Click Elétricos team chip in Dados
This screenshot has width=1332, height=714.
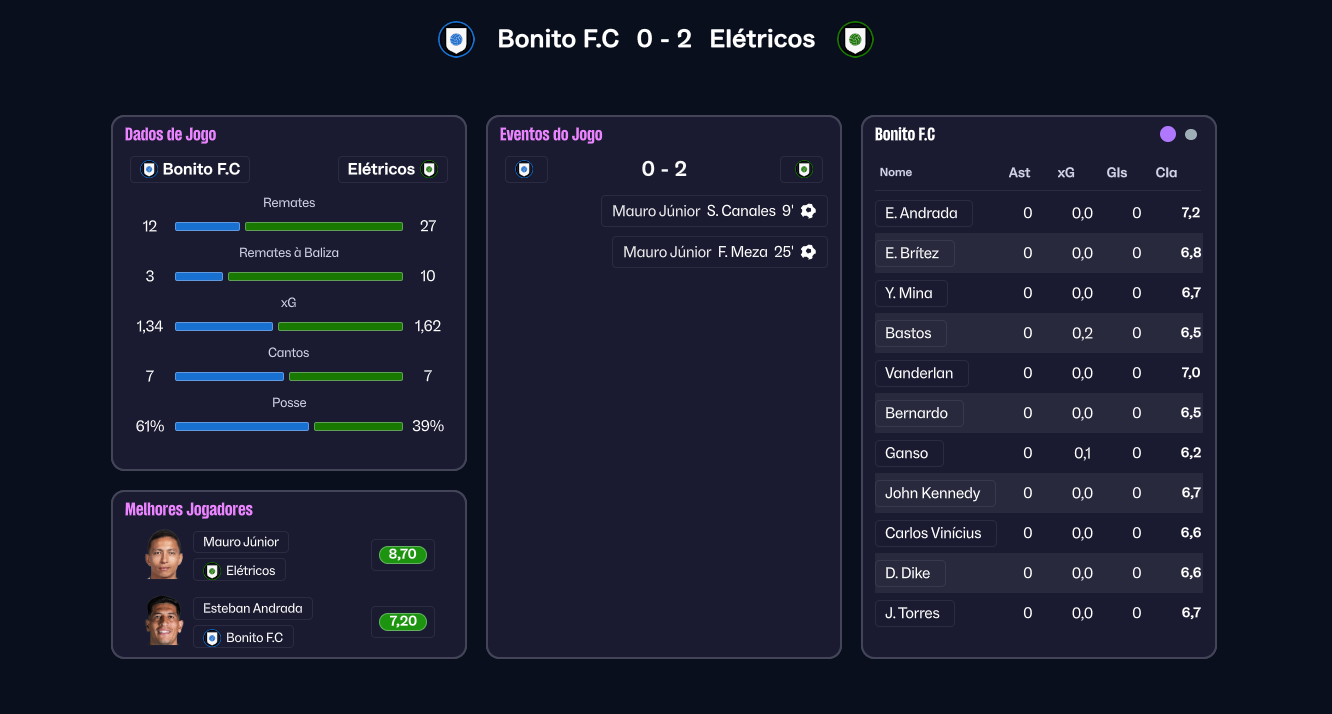[392, 170]
